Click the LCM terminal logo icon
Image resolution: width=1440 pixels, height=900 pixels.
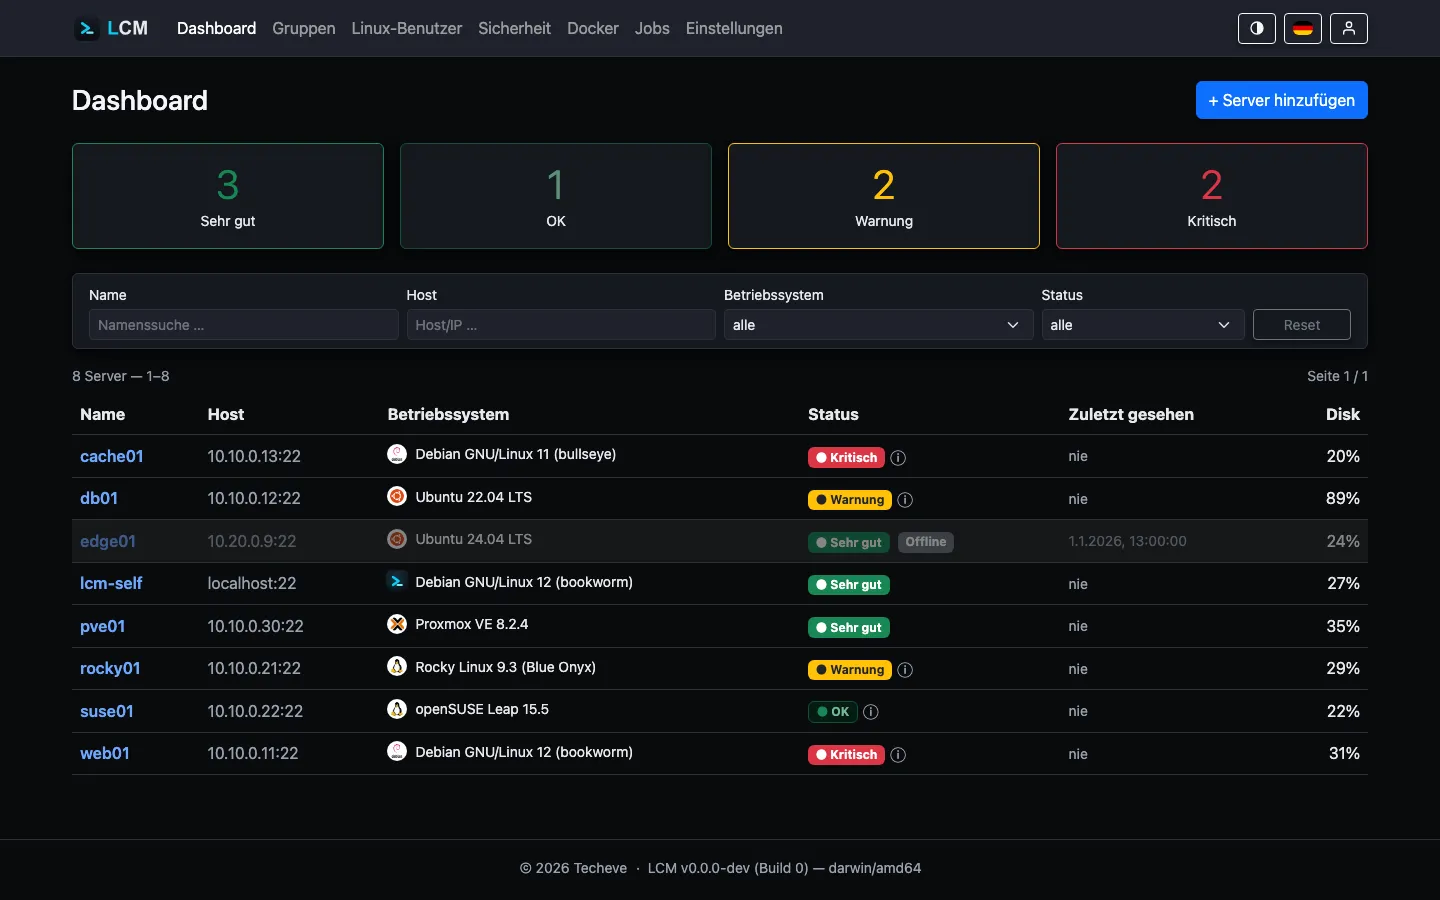[x=87, y=29]
